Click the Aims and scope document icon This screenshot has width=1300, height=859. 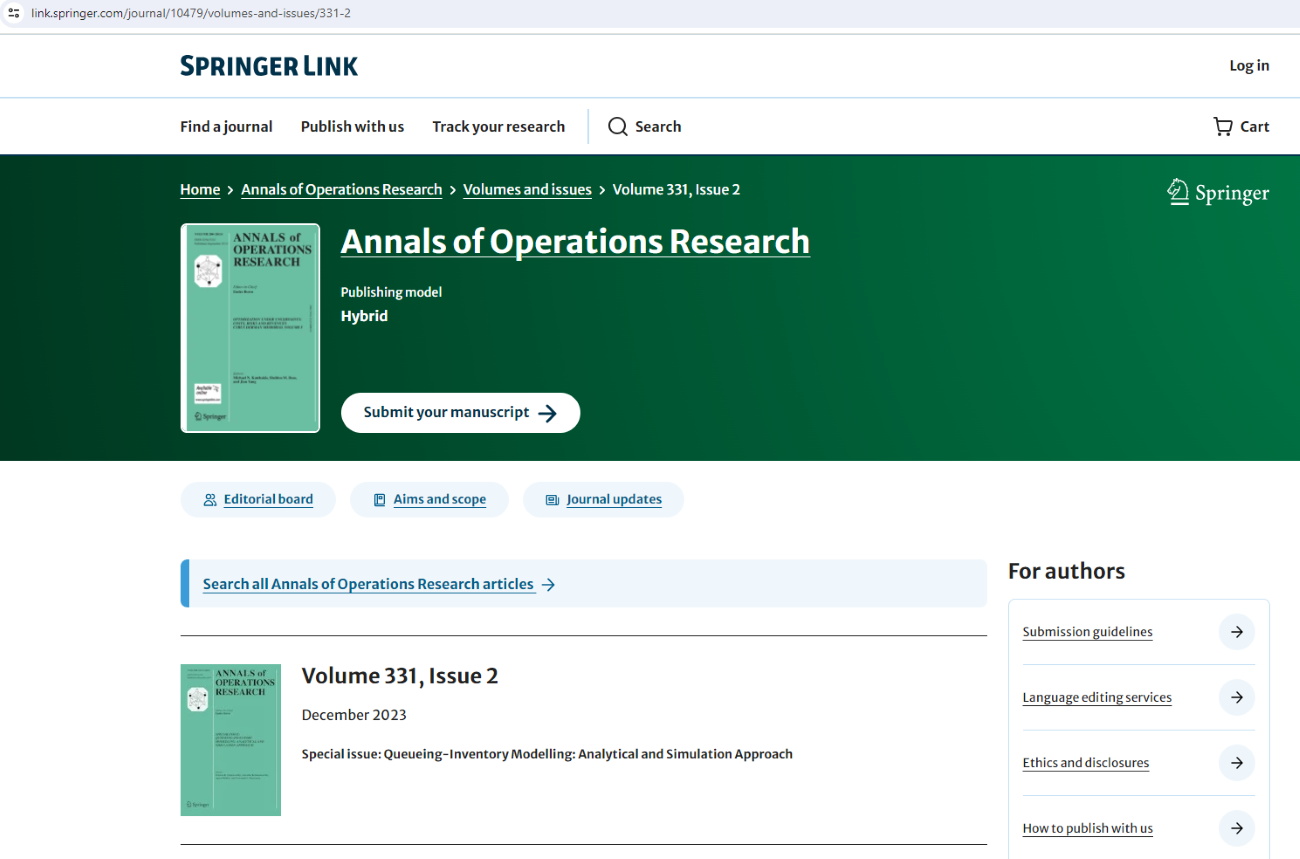click(379, 499)
